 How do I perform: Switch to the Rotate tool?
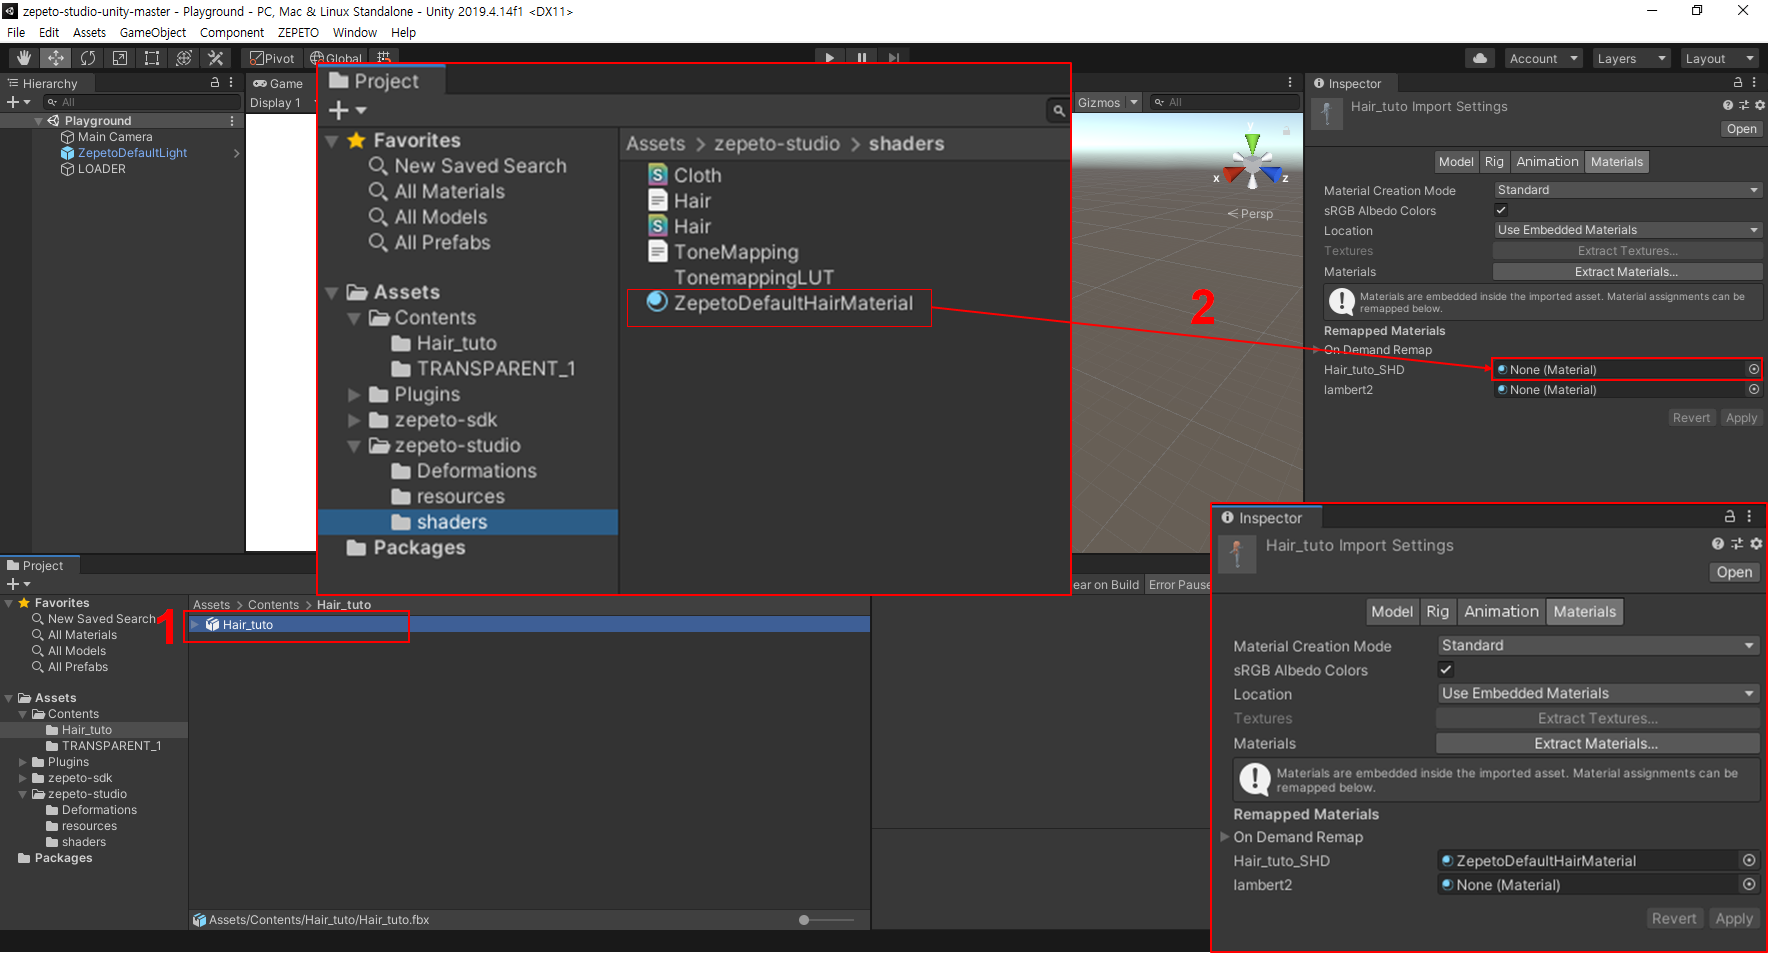88,58
